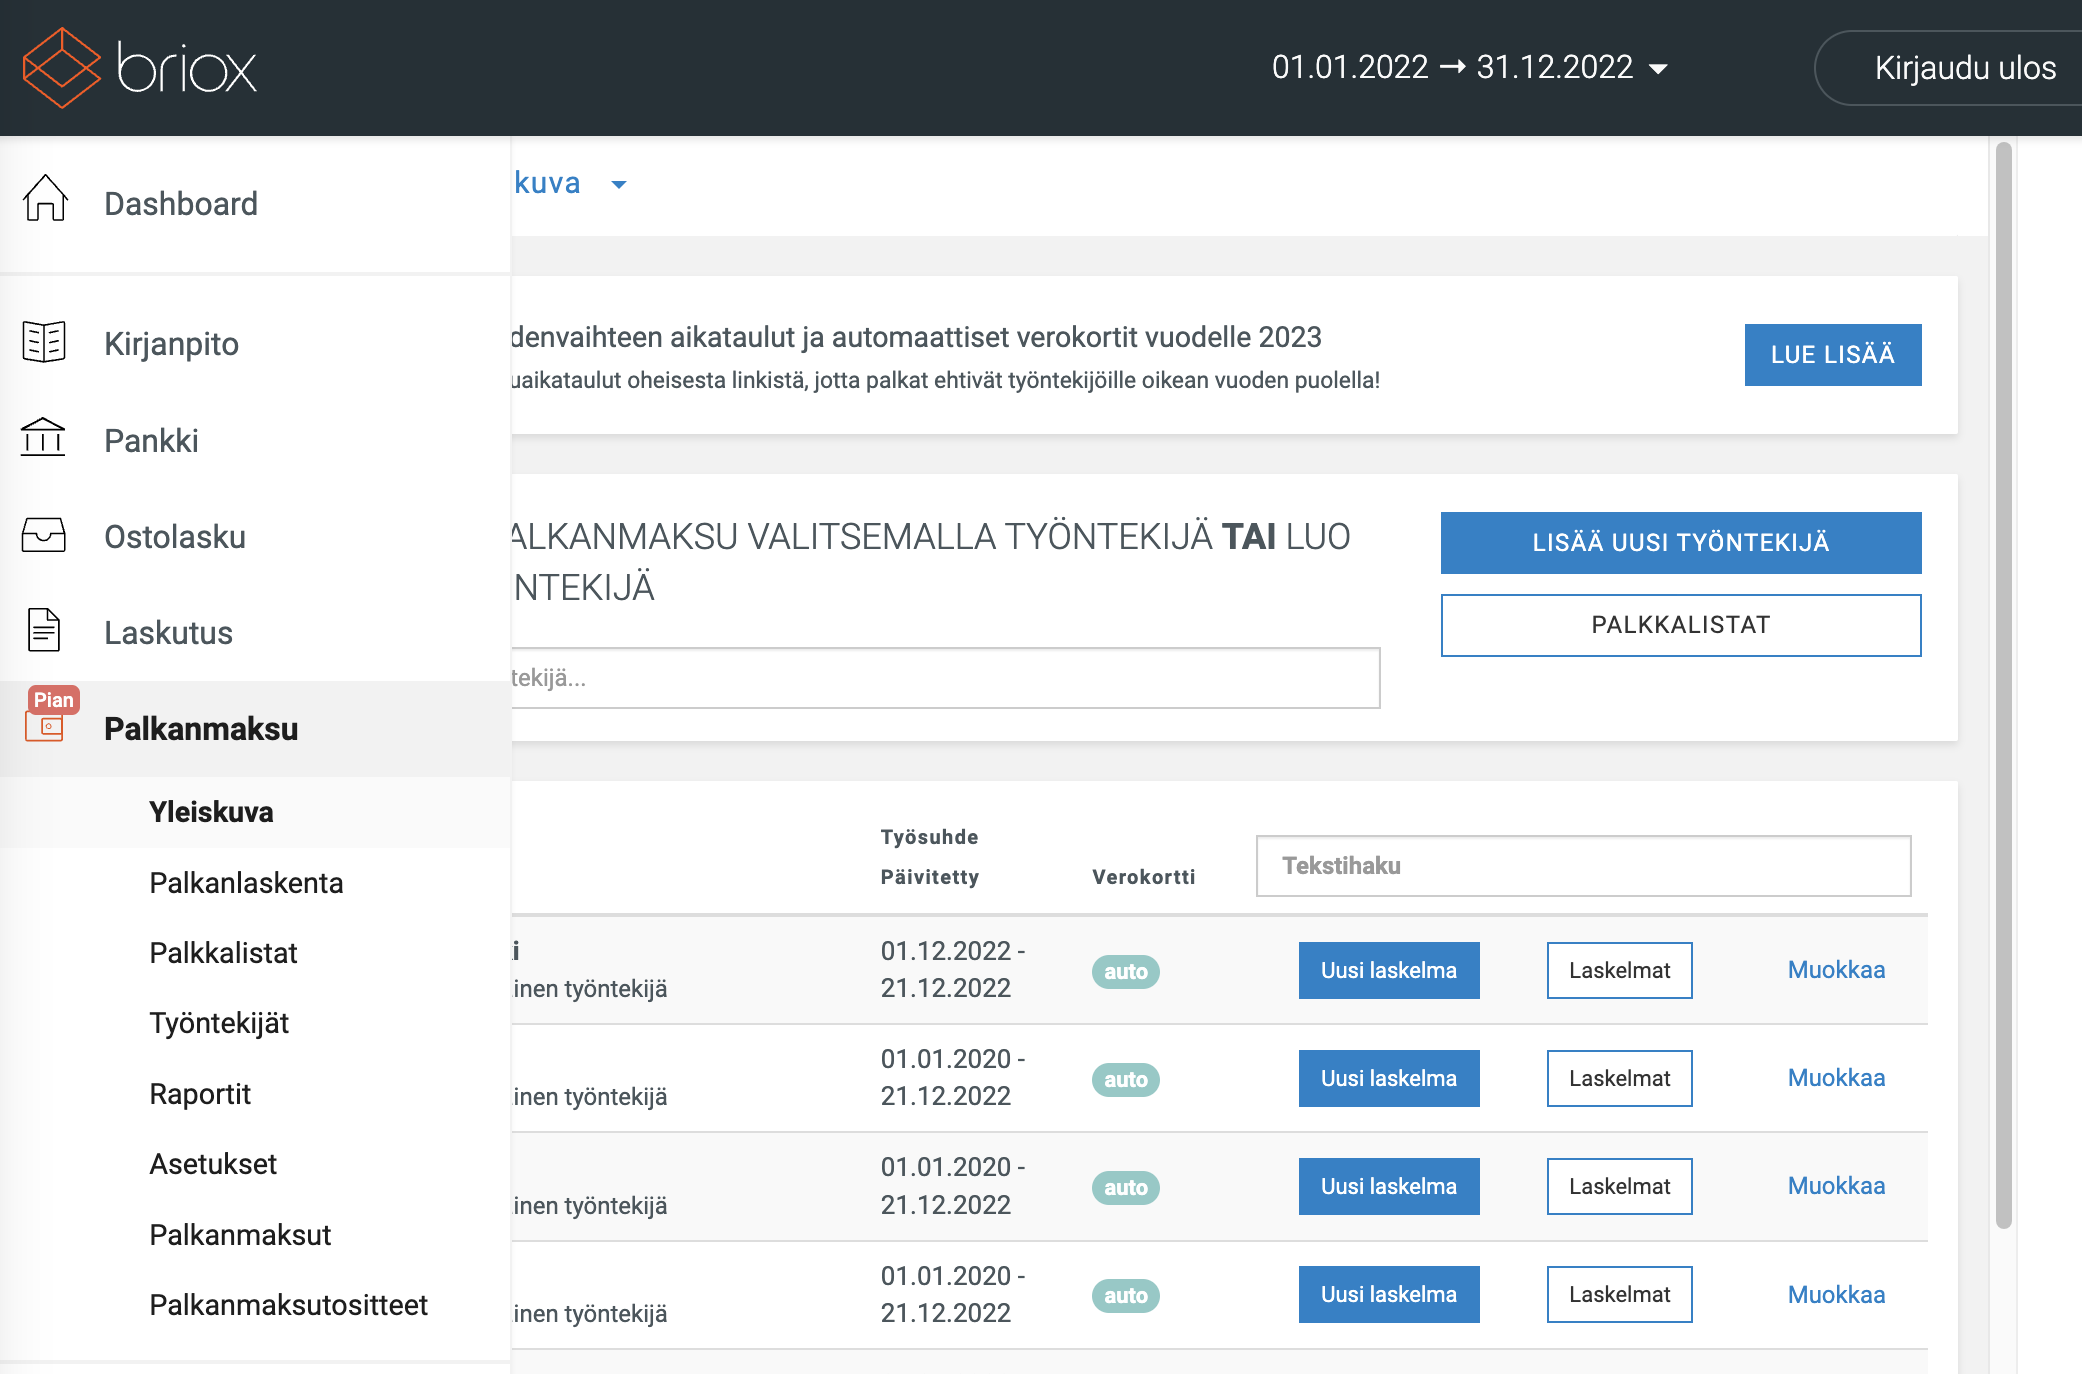This screenshot has width=2082, height=1374.
Task: Click Laskelmat in the third employee row
Action: coord(1619,1186)
